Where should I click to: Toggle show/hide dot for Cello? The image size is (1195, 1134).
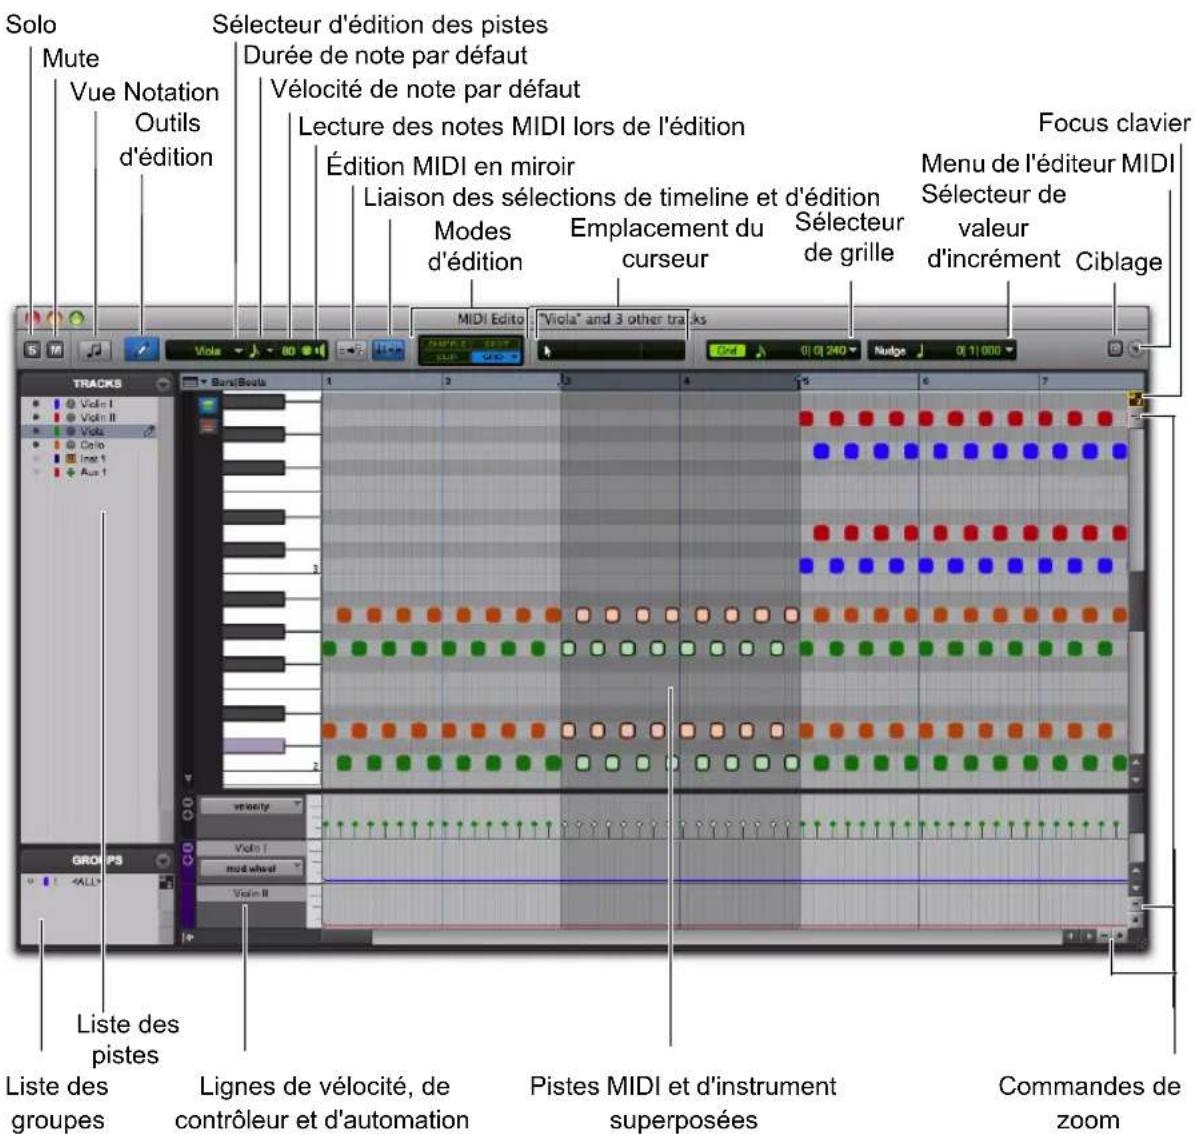(x=36, y=445)
